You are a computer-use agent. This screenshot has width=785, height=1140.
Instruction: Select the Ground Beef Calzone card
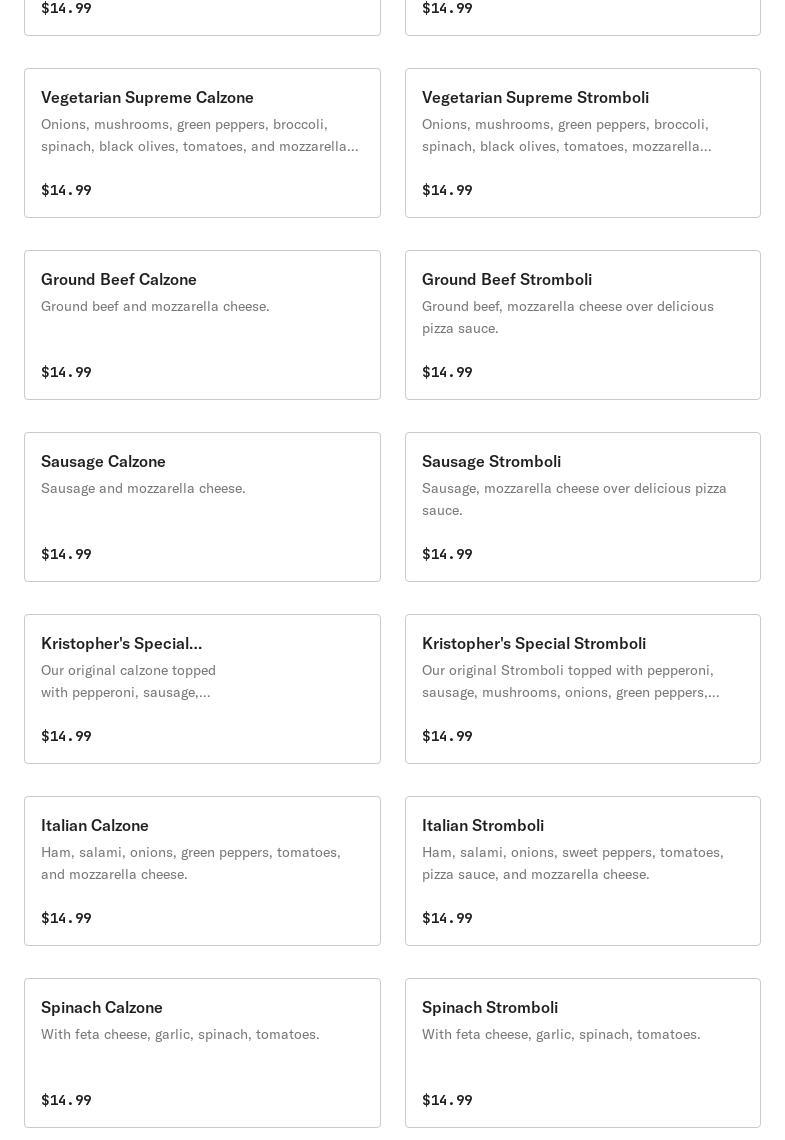(202, 325)
